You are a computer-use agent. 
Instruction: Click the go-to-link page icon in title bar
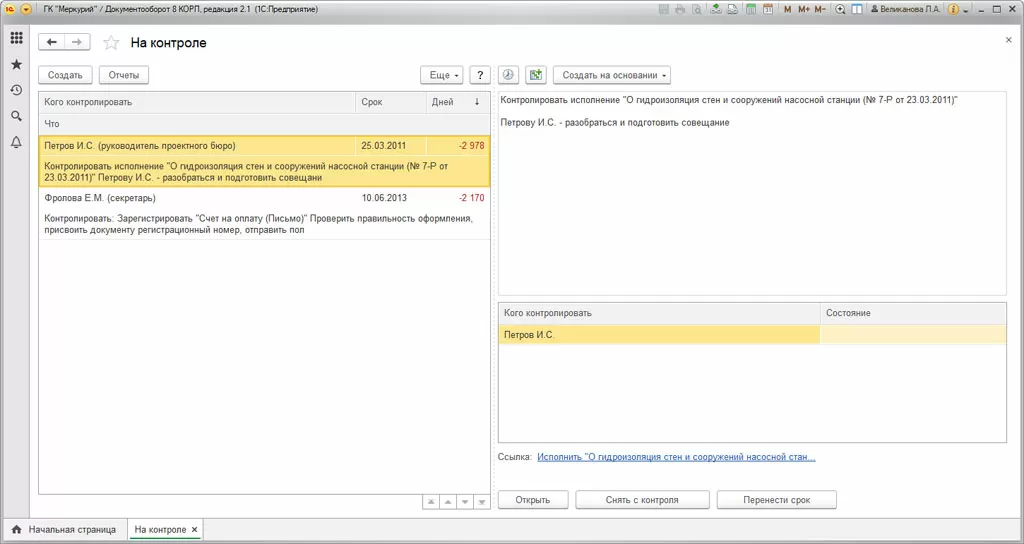[x=733, y=10]
